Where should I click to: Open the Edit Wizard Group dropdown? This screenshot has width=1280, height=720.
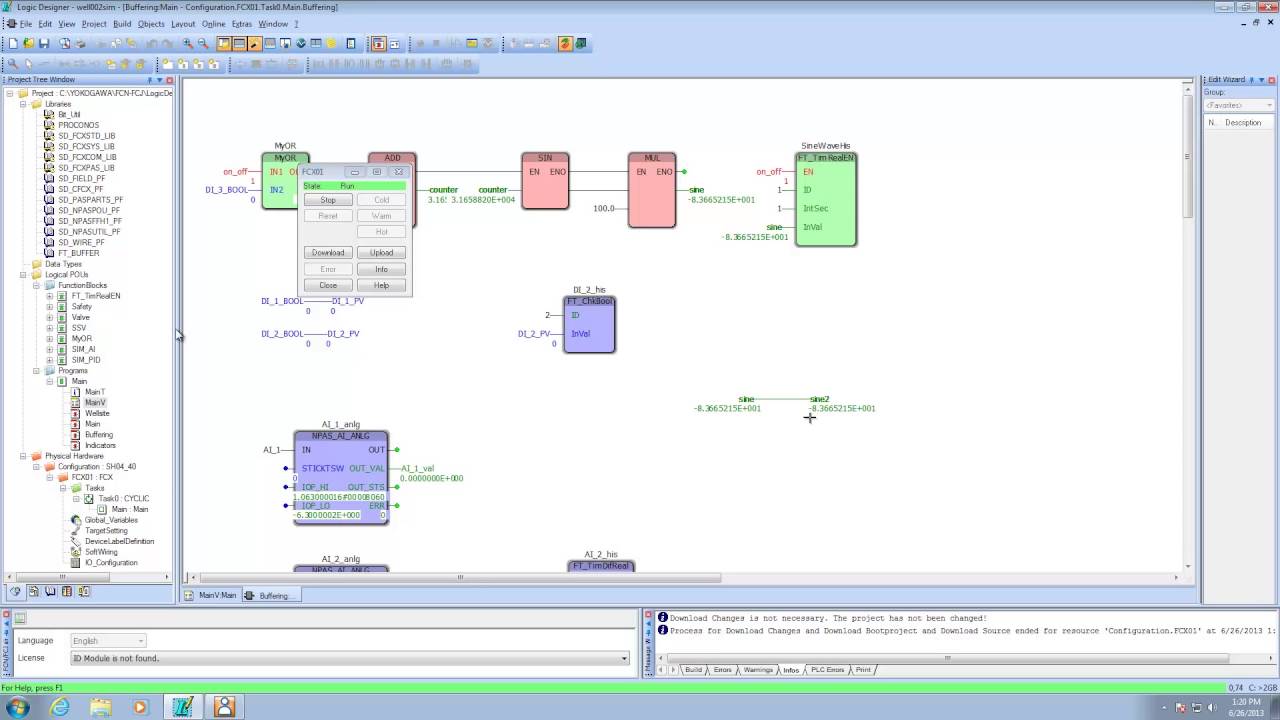[x=1240, y=105]
